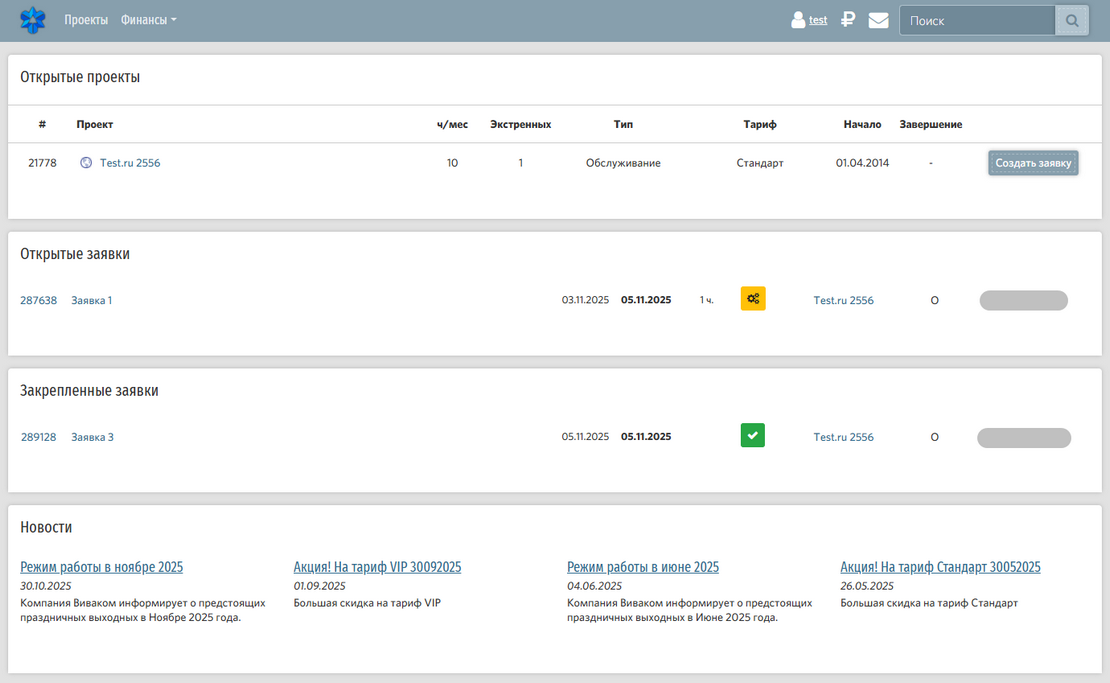Open Заявка 1 ticket link
Viewport: 1110px width, 683px height.
91,300
